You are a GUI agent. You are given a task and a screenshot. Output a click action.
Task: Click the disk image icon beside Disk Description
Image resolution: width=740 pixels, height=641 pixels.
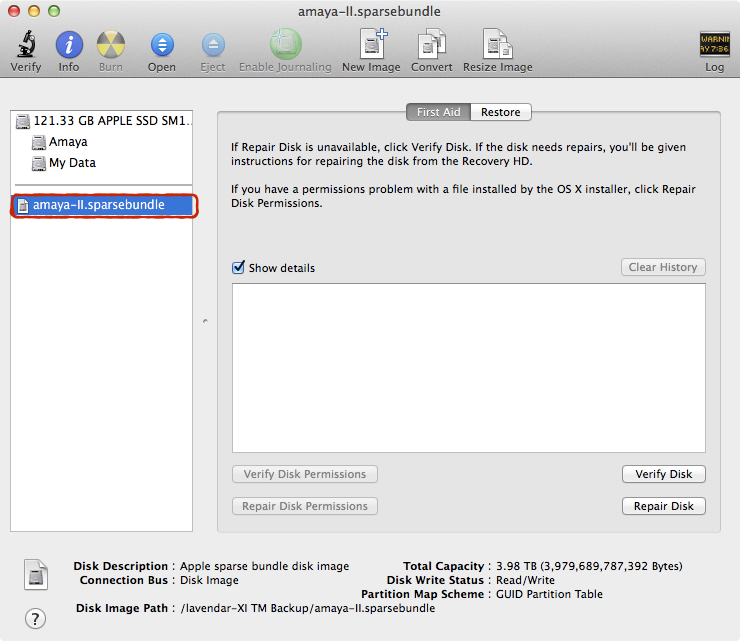36,574
